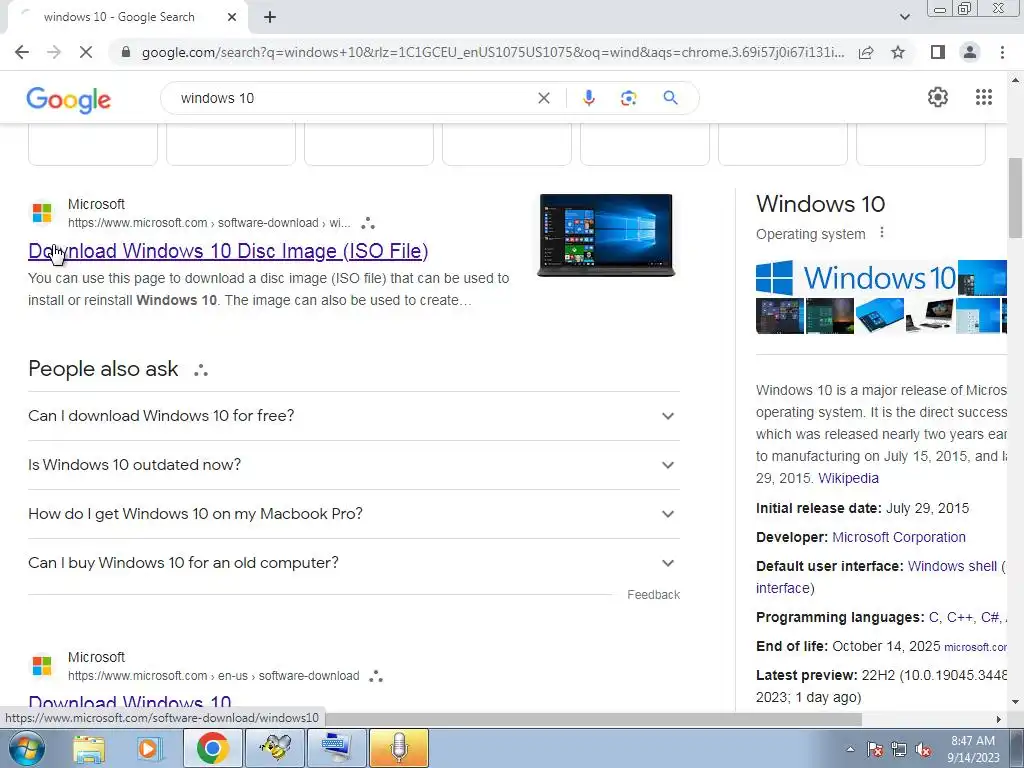Click the network tray icon
Viewport: 1024px width, 768px height.
tap(899, 749)
